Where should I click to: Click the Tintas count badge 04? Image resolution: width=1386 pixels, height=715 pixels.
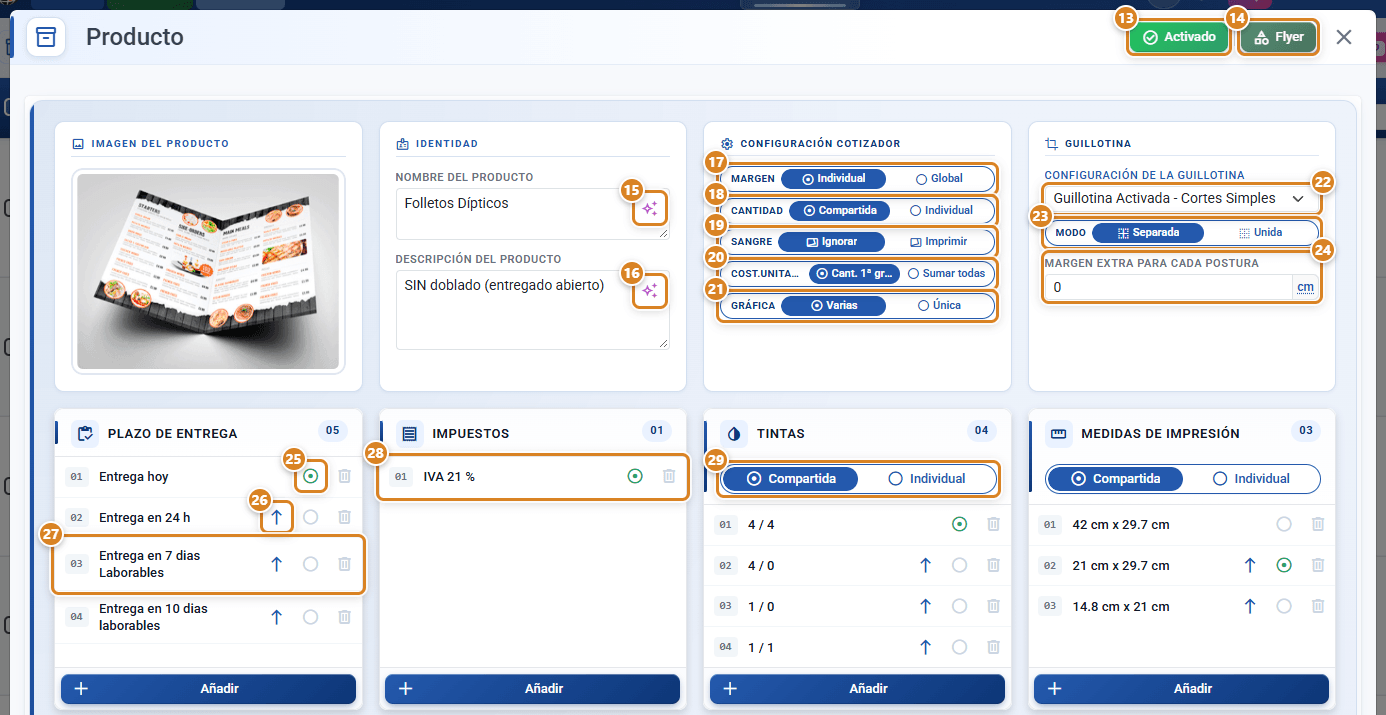click(x=982, y=431)
